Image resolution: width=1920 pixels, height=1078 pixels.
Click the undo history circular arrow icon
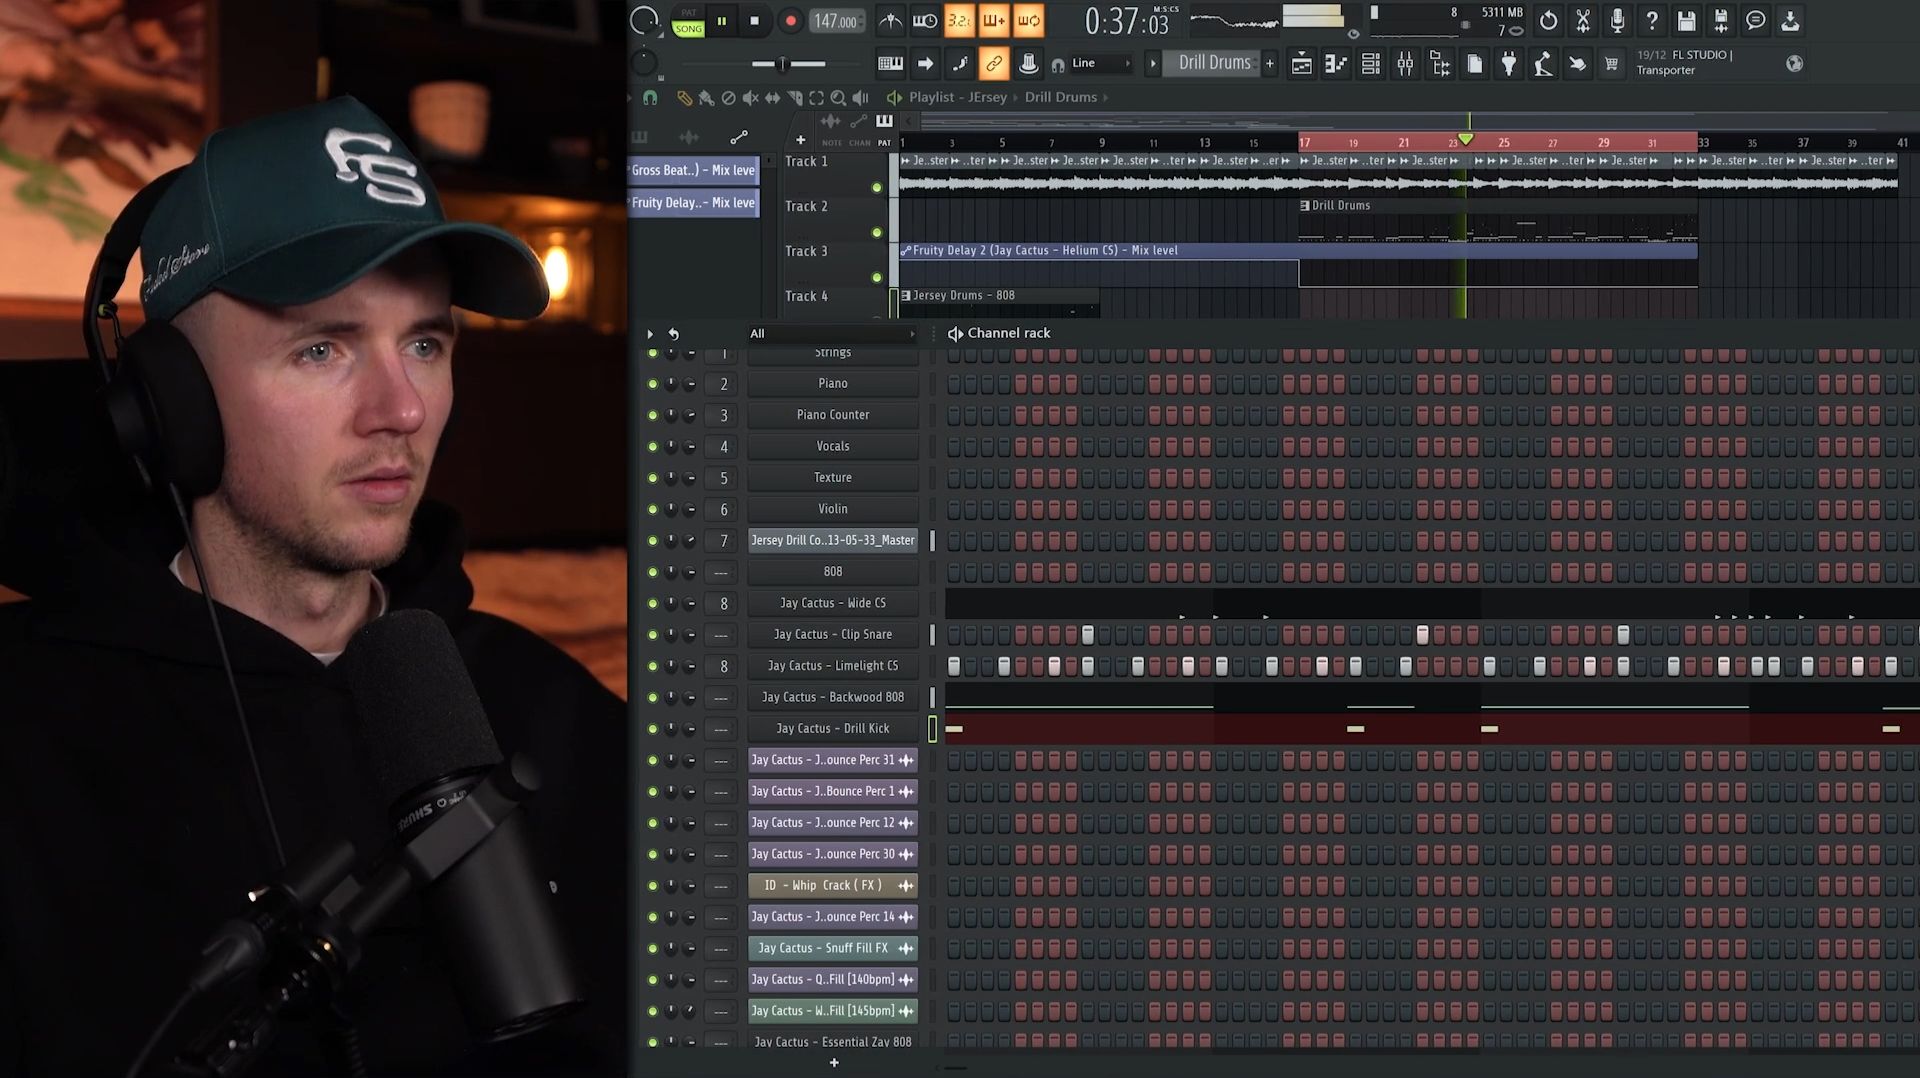1548,21
